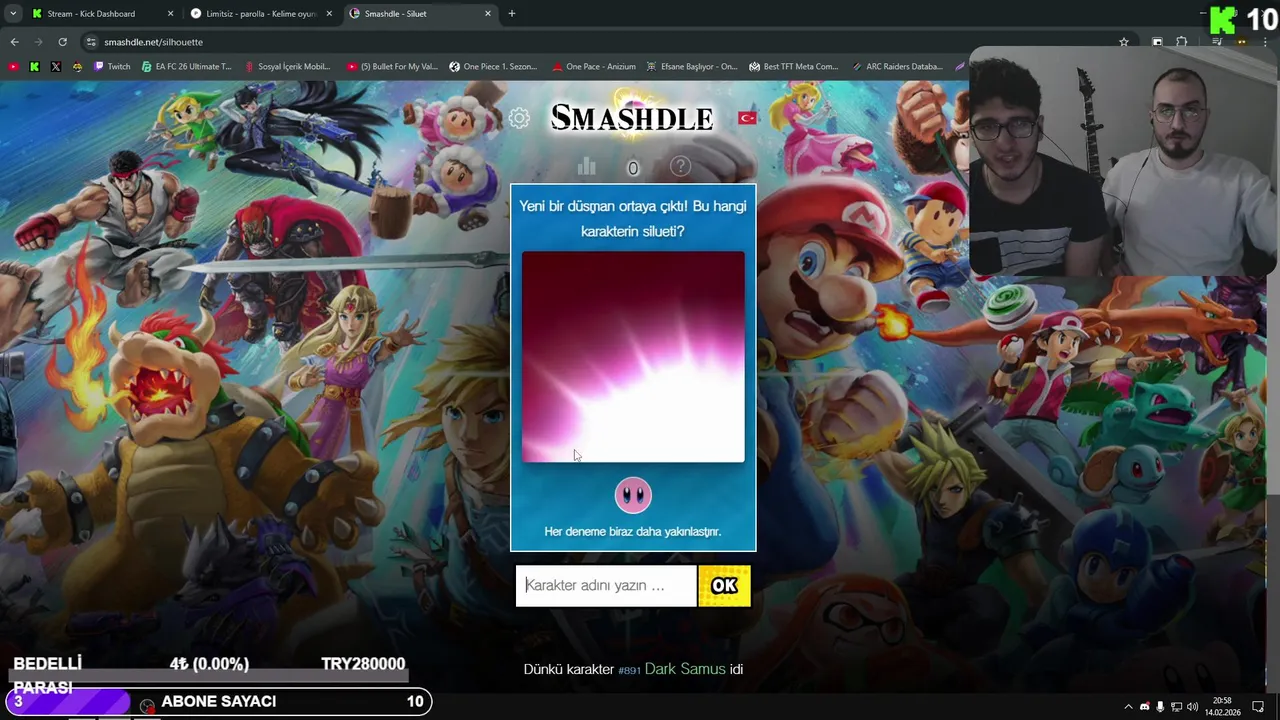Focus the character name input field

(x=606, y=586)
